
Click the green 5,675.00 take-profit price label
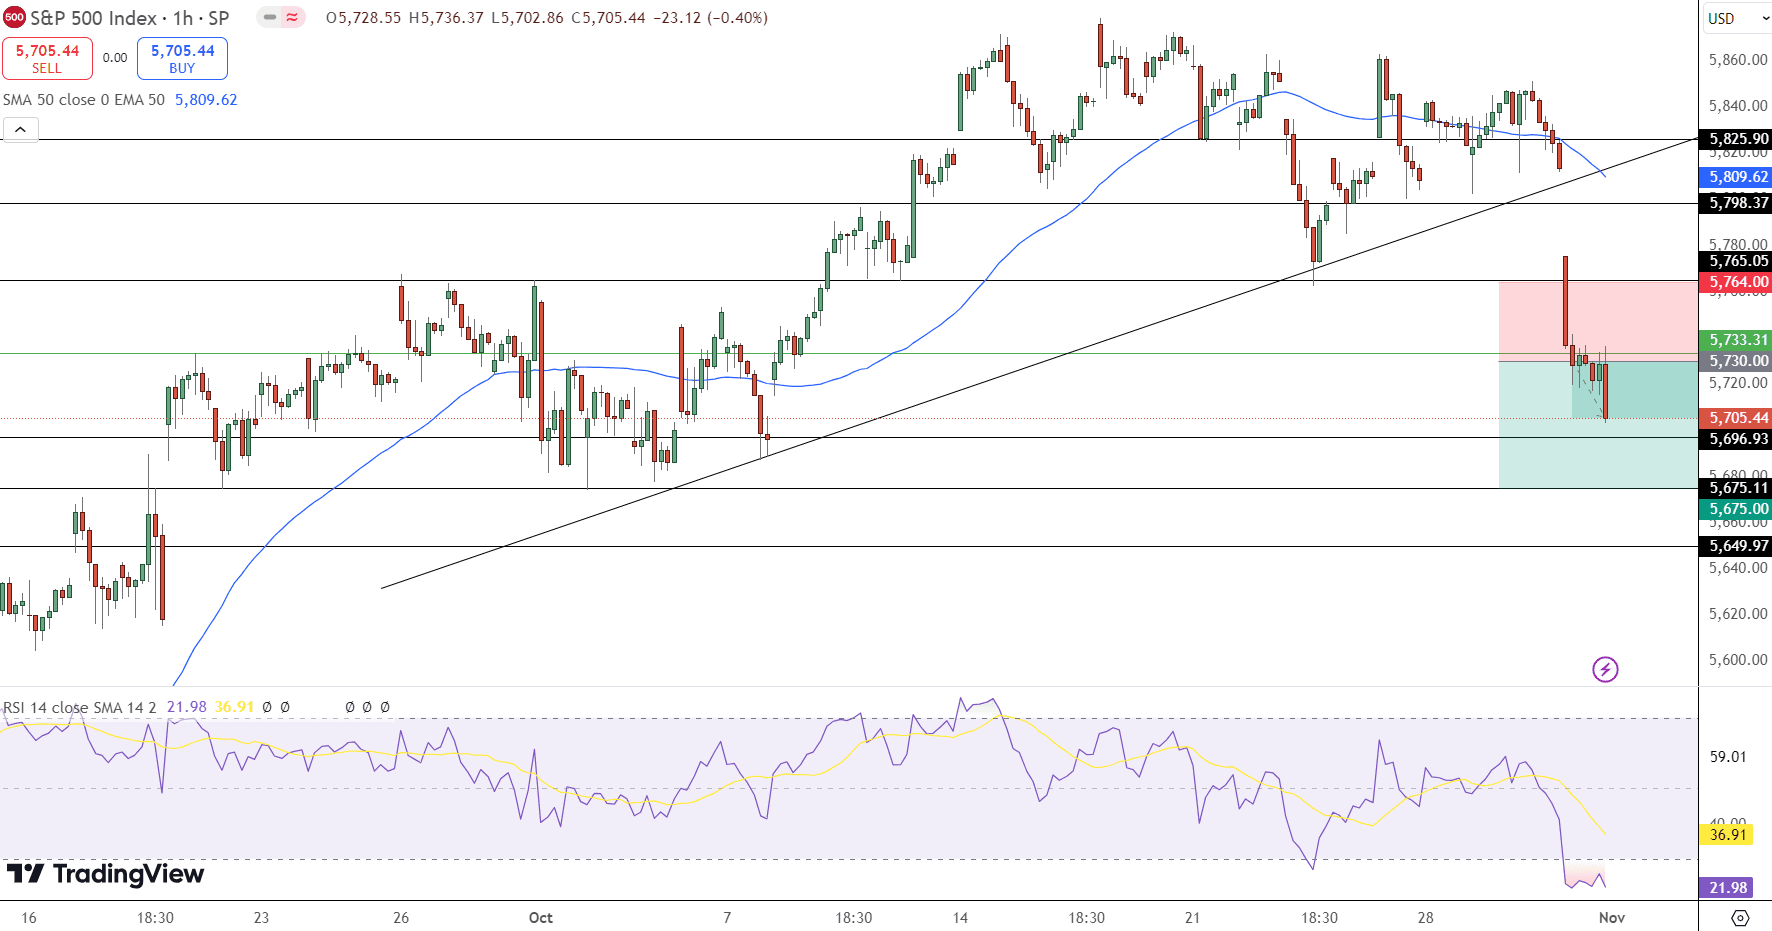click(1738, 509)
